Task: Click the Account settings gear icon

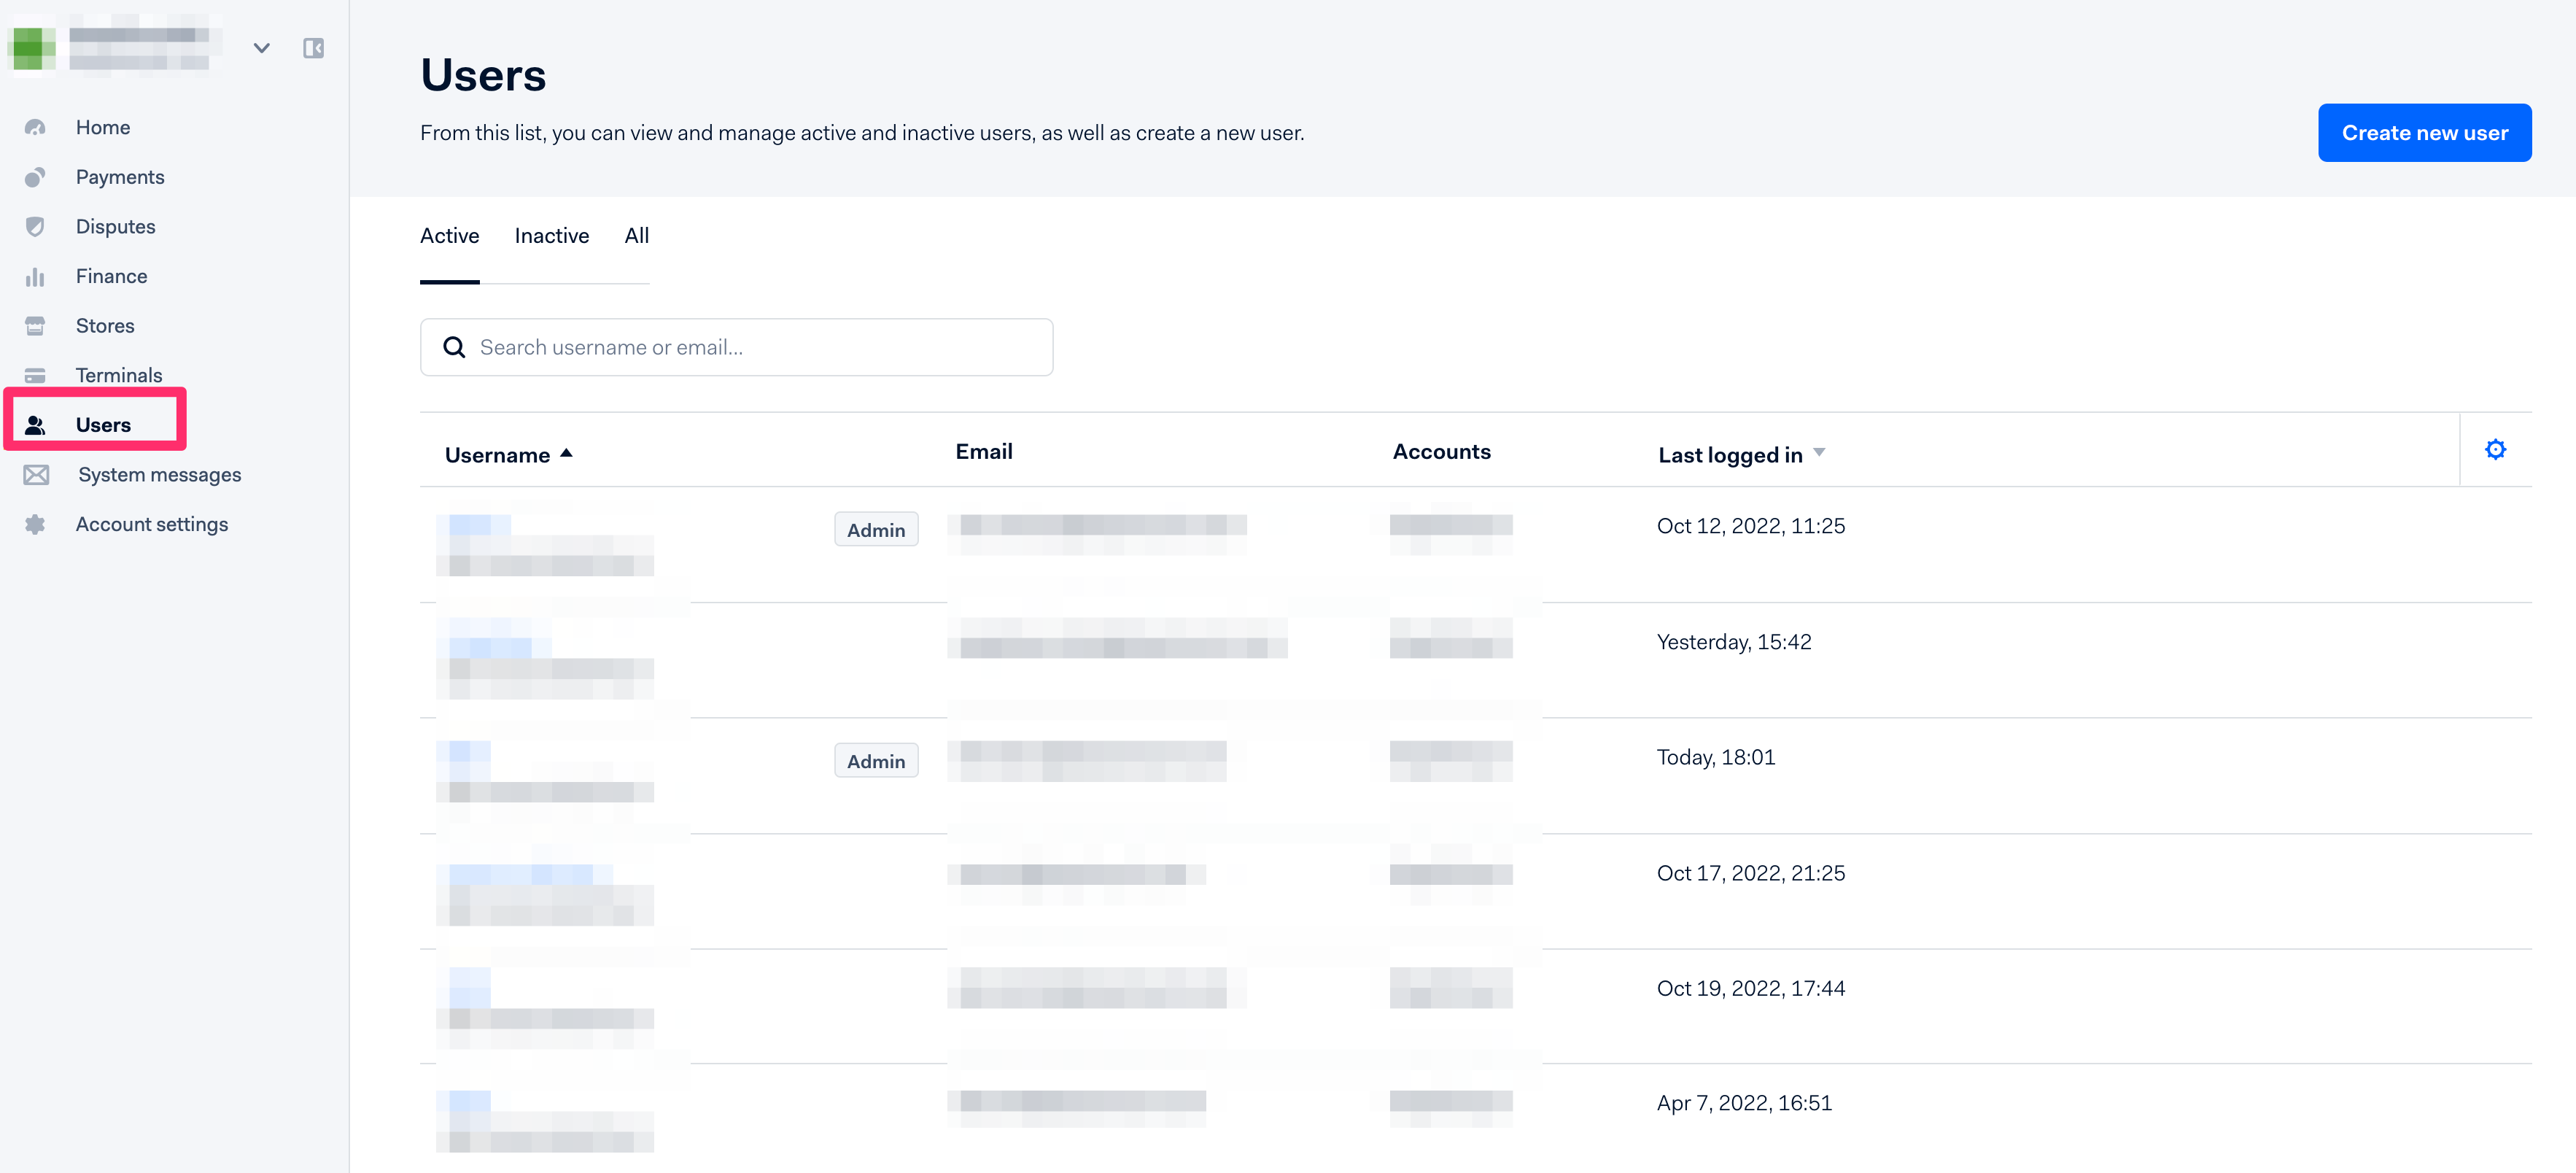Action: tap(35, 524)
